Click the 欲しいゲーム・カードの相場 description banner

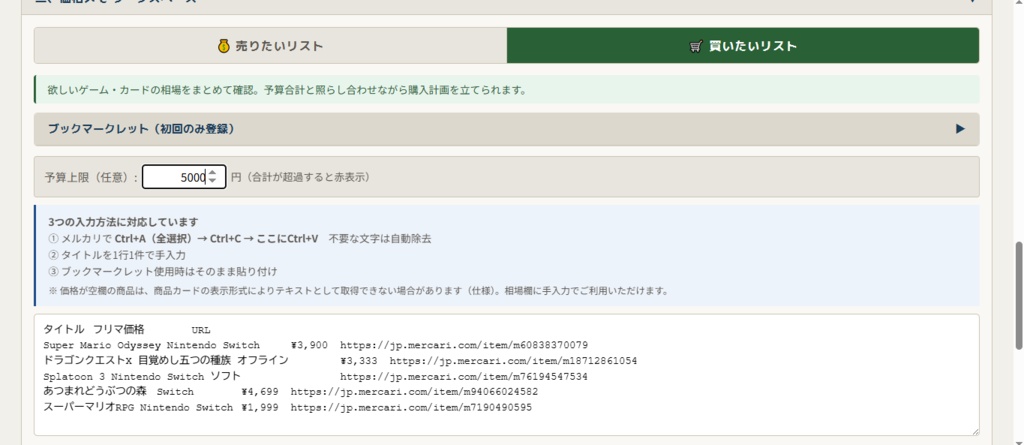tap(506, 90)
